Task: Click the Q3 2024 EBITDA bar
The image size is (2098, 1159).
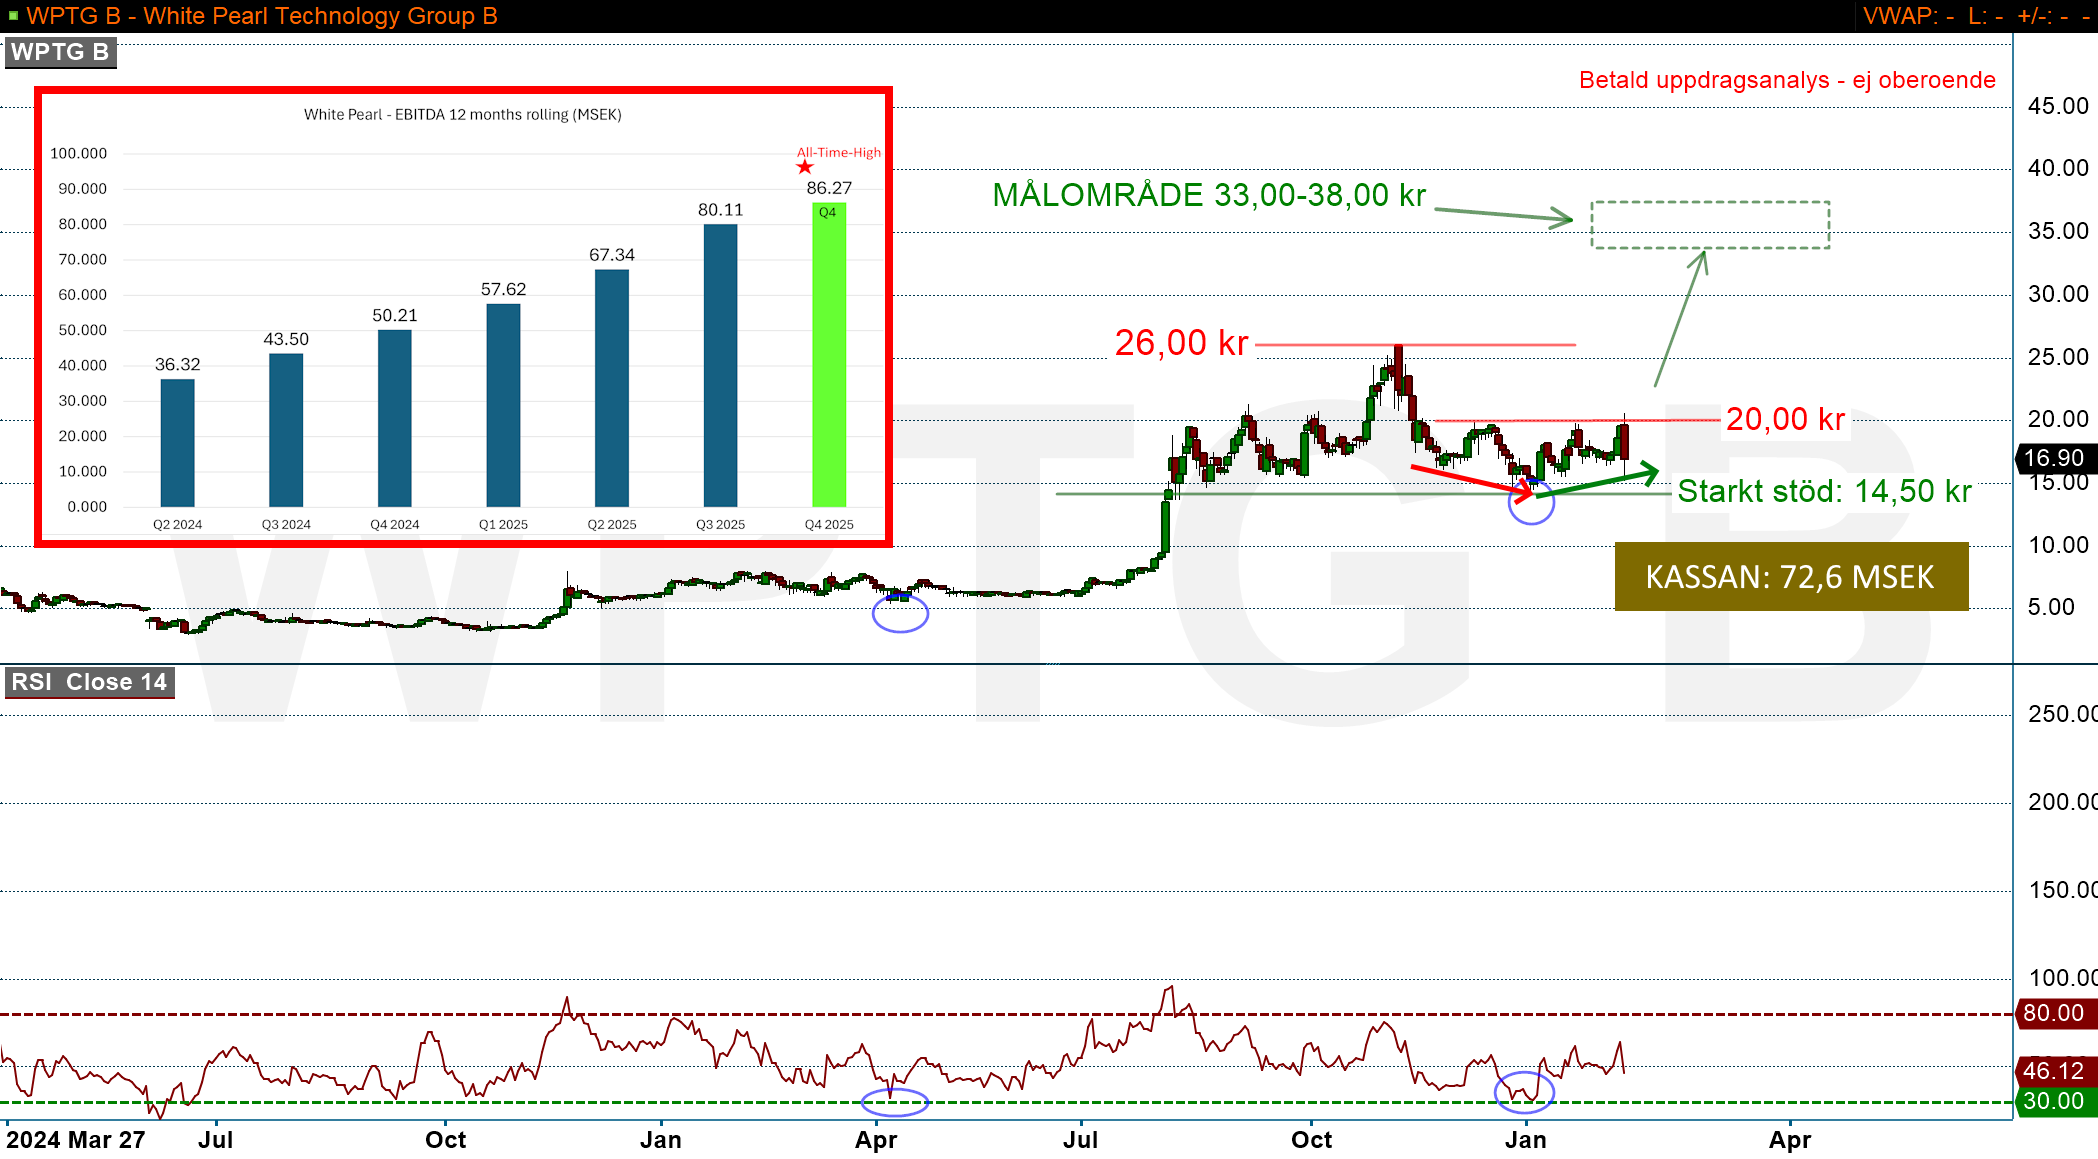Action: click(286, 430)
